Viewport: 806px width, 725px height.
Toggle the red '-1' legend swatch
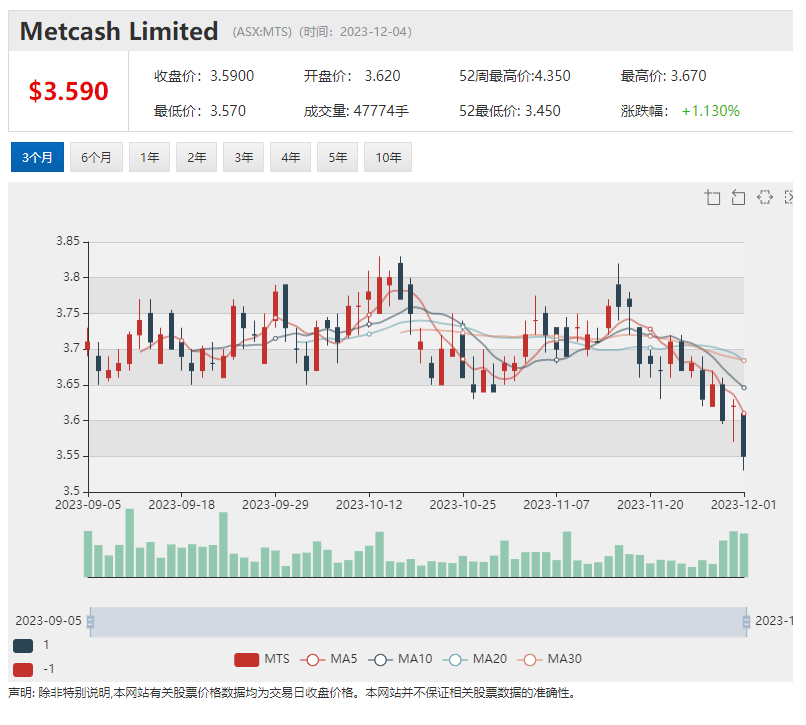tap(23, 669)
